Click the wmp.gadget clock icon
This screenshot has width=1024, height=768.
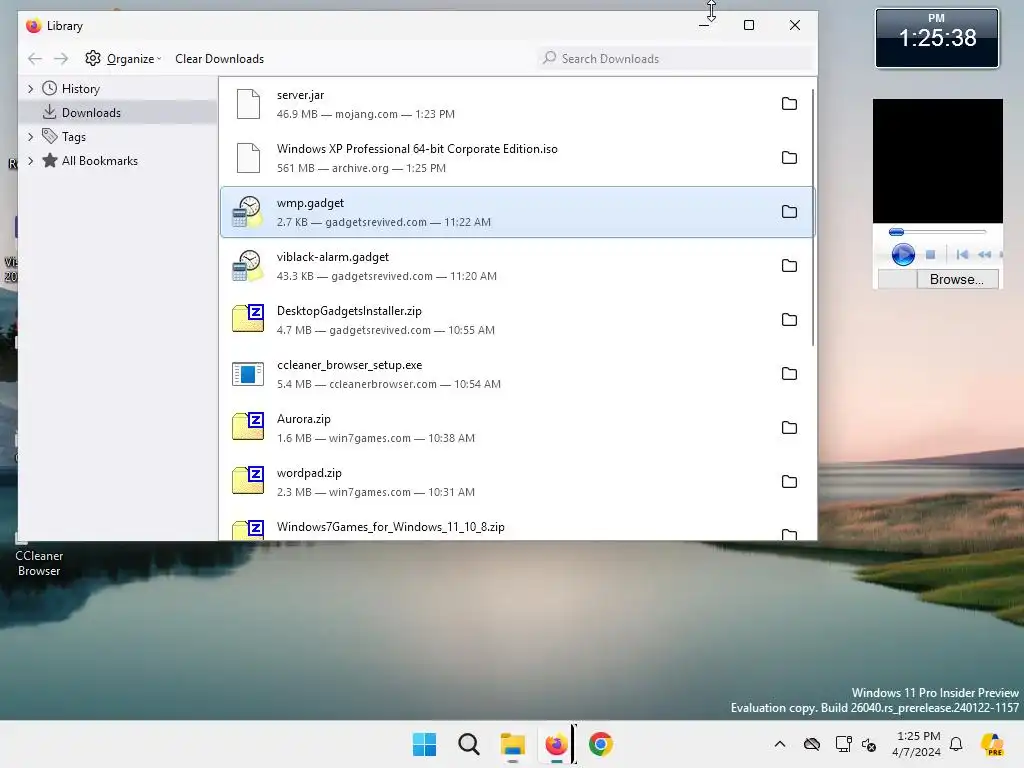click(248, 212)
